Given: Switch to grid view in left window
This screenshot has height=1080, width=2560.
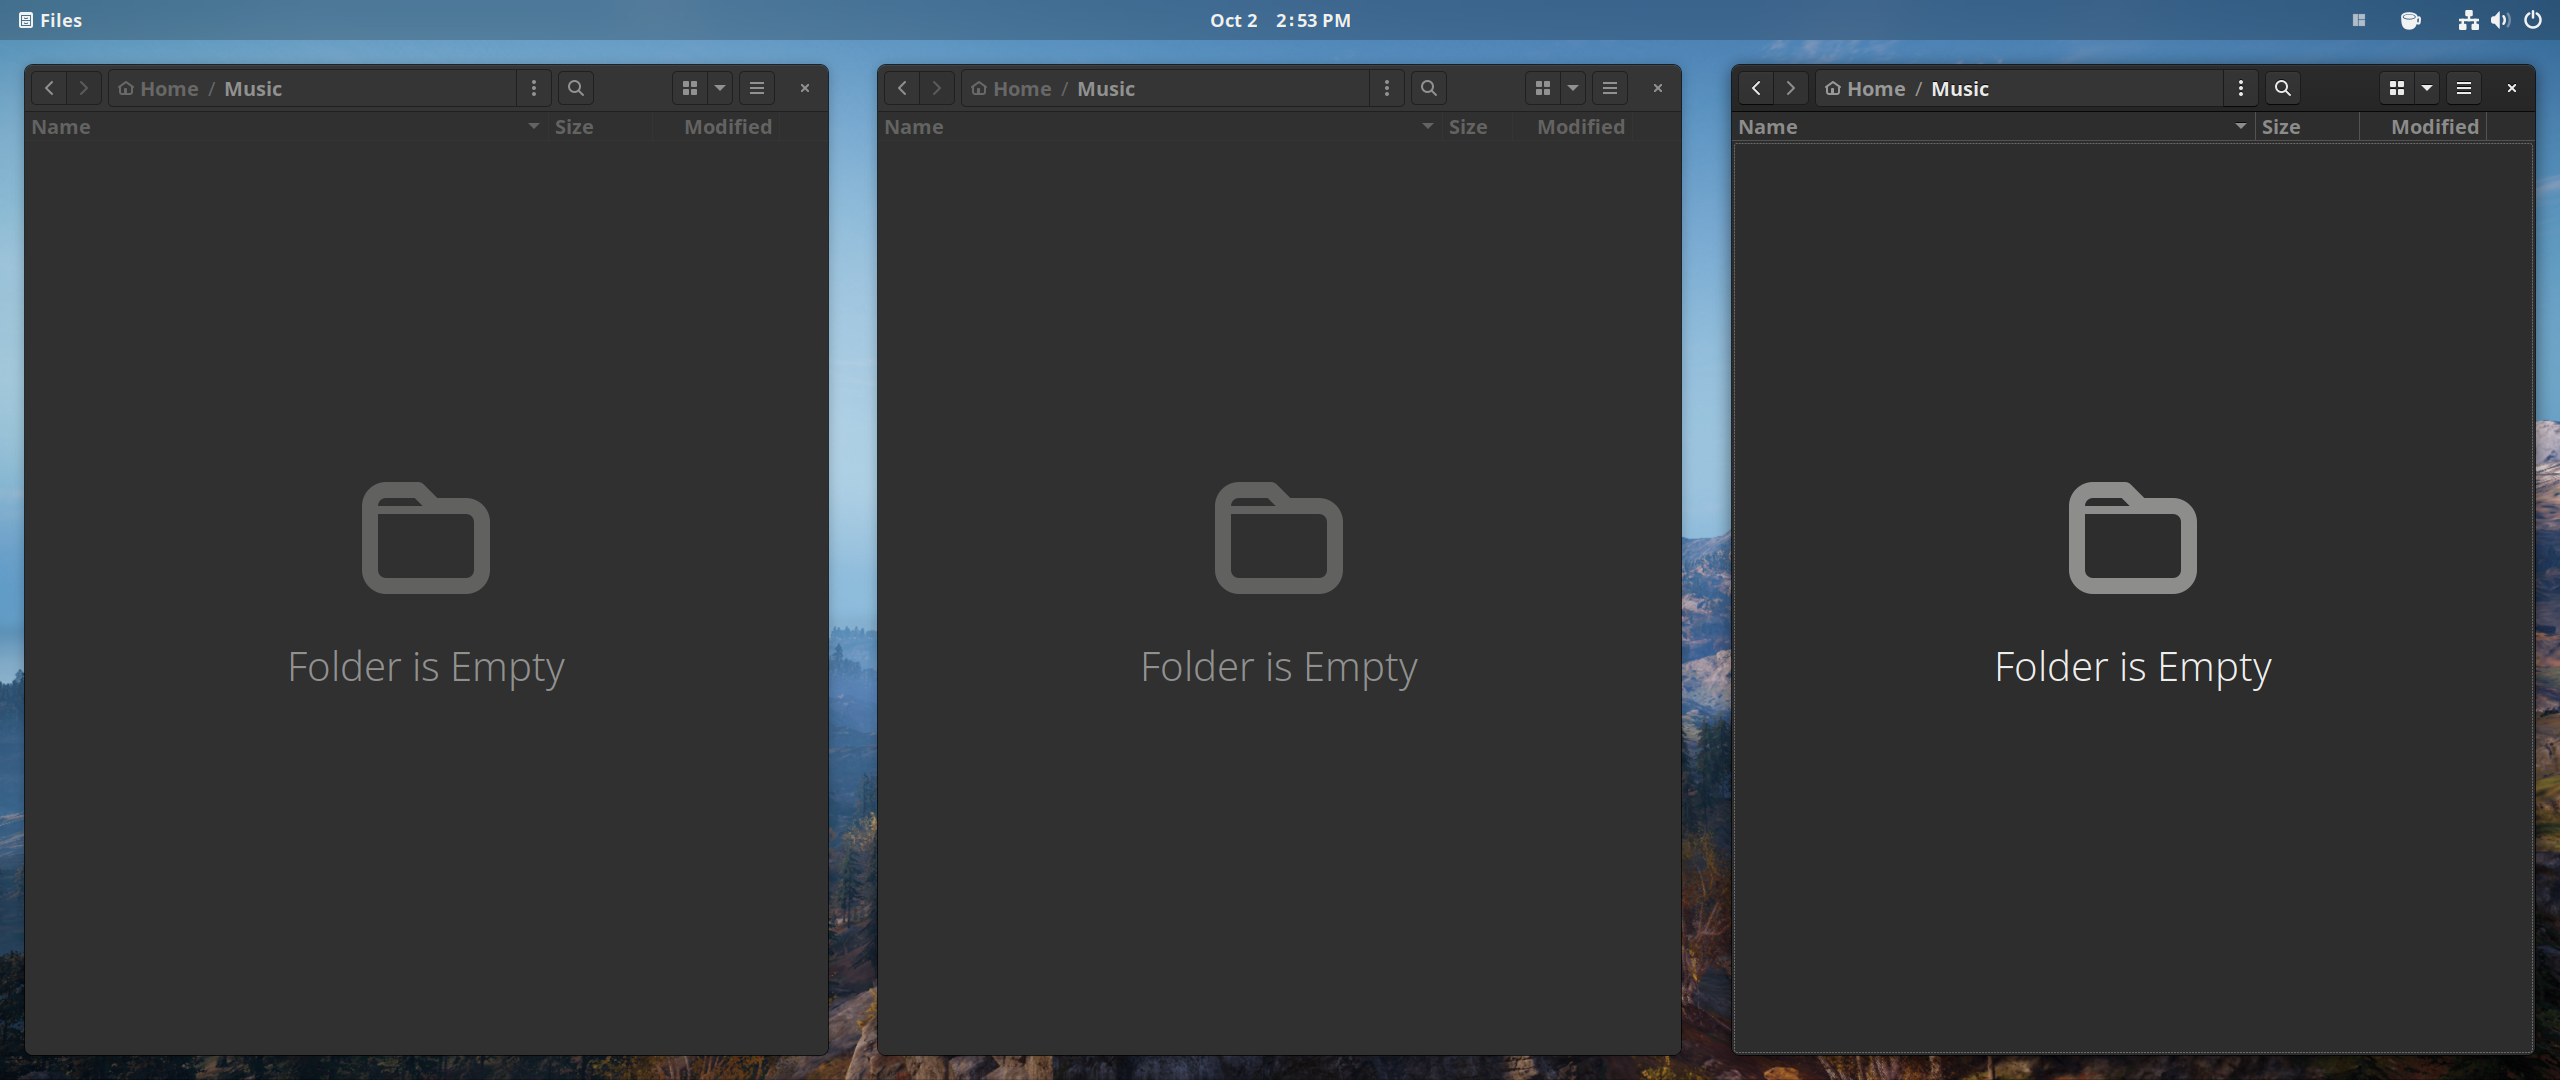Looking at the screenshot, I should tap(690, 88).
